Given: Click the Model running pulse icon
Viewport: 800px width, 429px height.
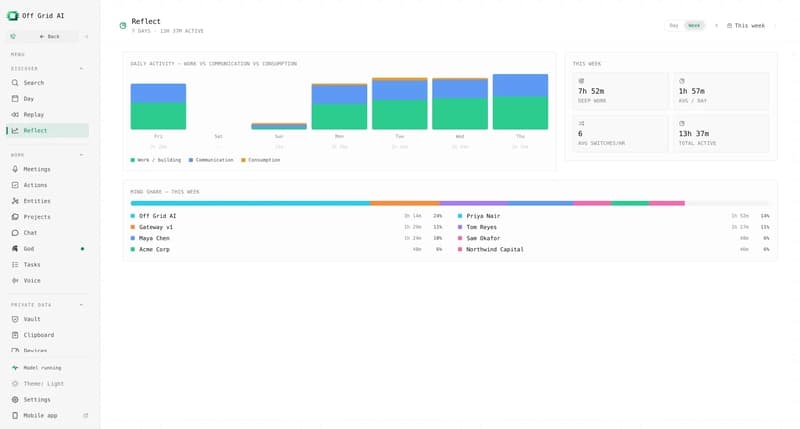Looking at the screenshot, I should pos(15,368).
